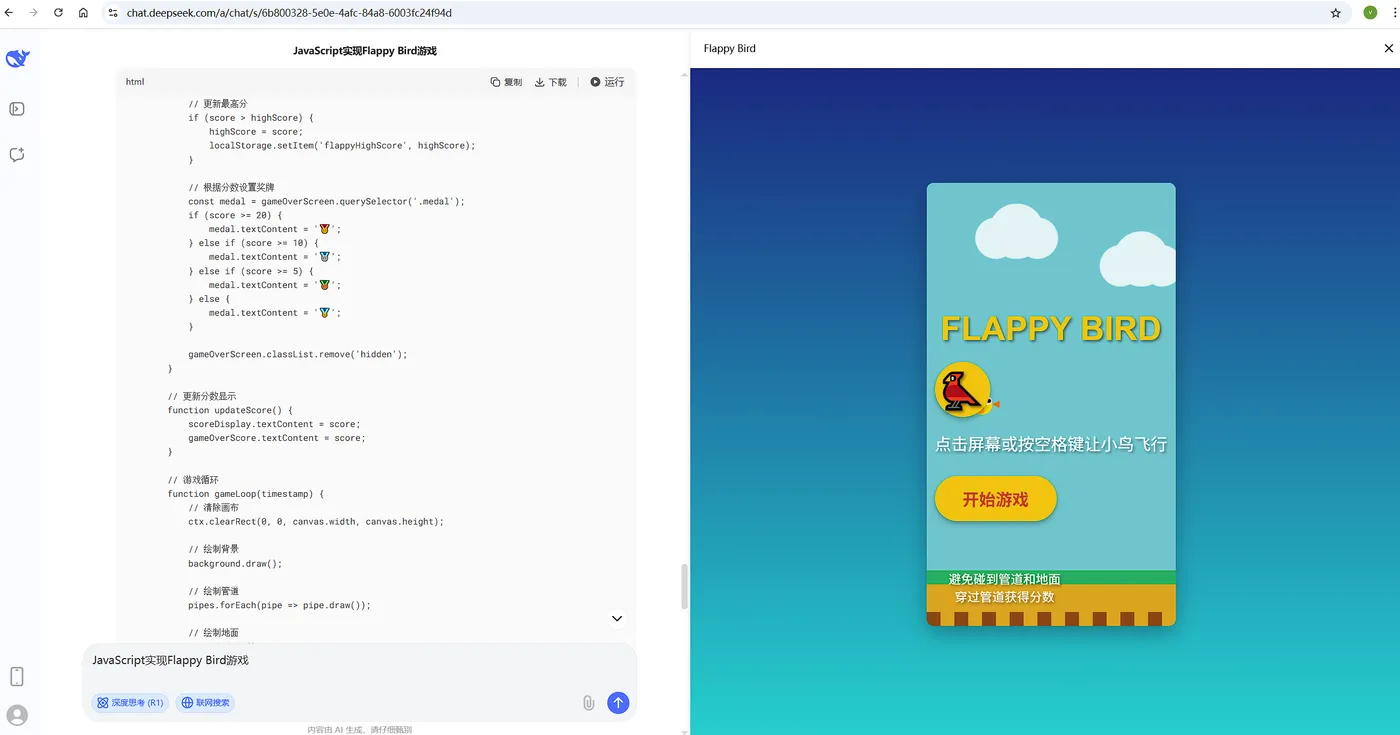Viewport: 1400px width, 735px height.
Task: Focus the chat message input field
Action: 359,661
